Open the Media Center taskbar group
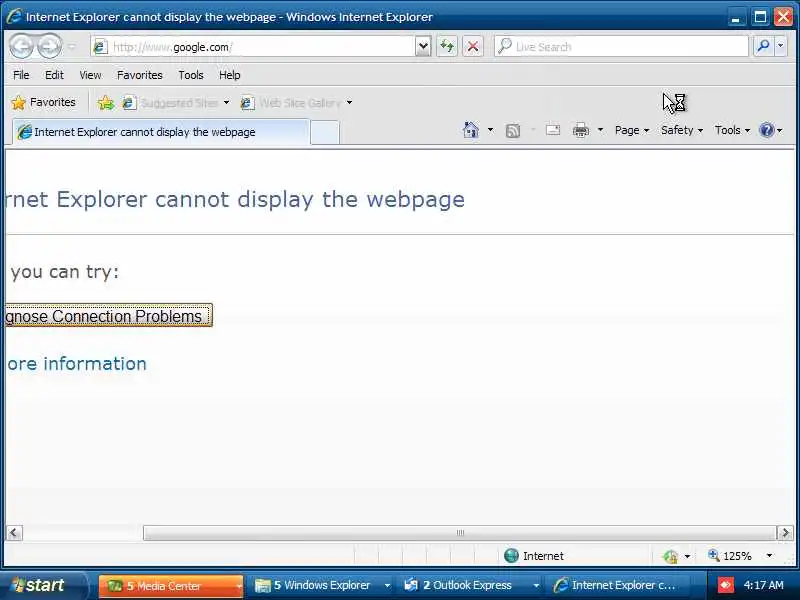The width and height of the screenshot is (800, 600). [170, 586]
